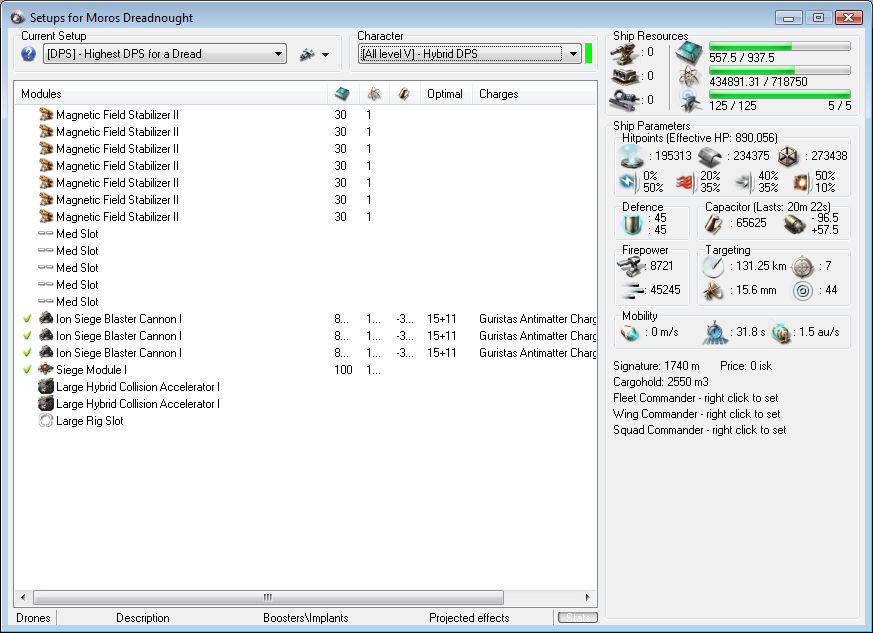Click the Charges column header

coord(534,94)
